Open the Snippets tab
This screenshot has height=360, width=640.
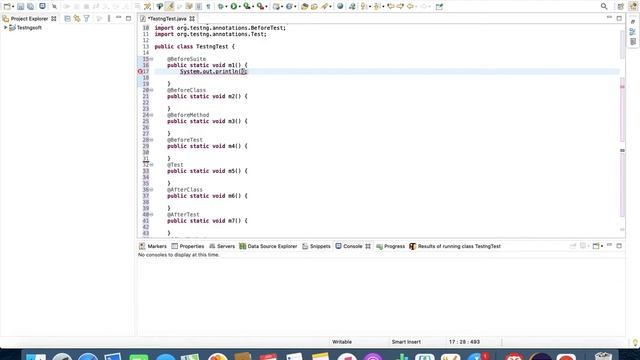[316, 246]
